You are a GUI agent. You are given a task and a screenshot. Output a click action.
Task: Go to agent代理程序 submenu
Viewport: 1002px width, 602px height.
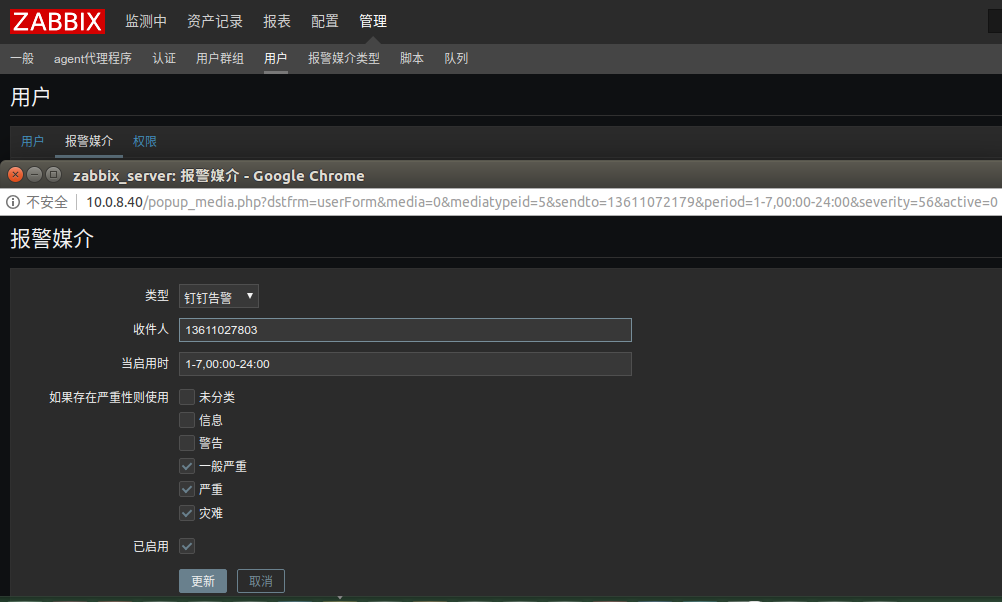click(93, 58)
